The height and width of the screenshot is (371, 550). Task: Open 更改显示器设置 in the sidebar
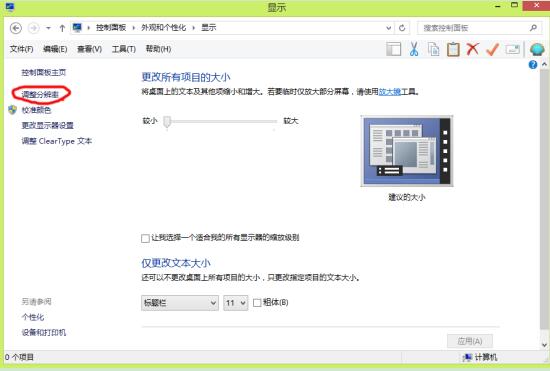[48, 126]
